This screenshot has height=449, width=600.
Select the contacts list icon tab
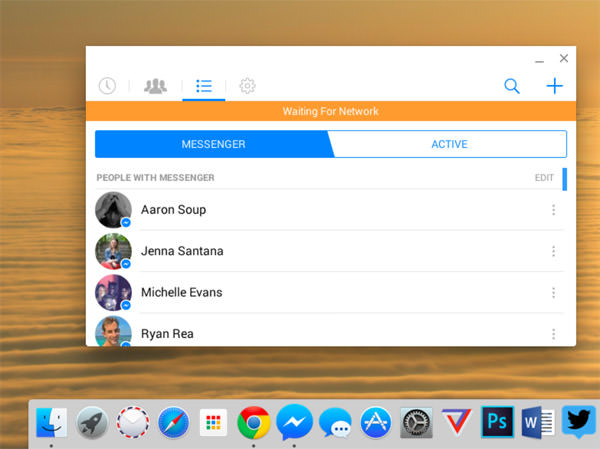(x=204, y=86)
